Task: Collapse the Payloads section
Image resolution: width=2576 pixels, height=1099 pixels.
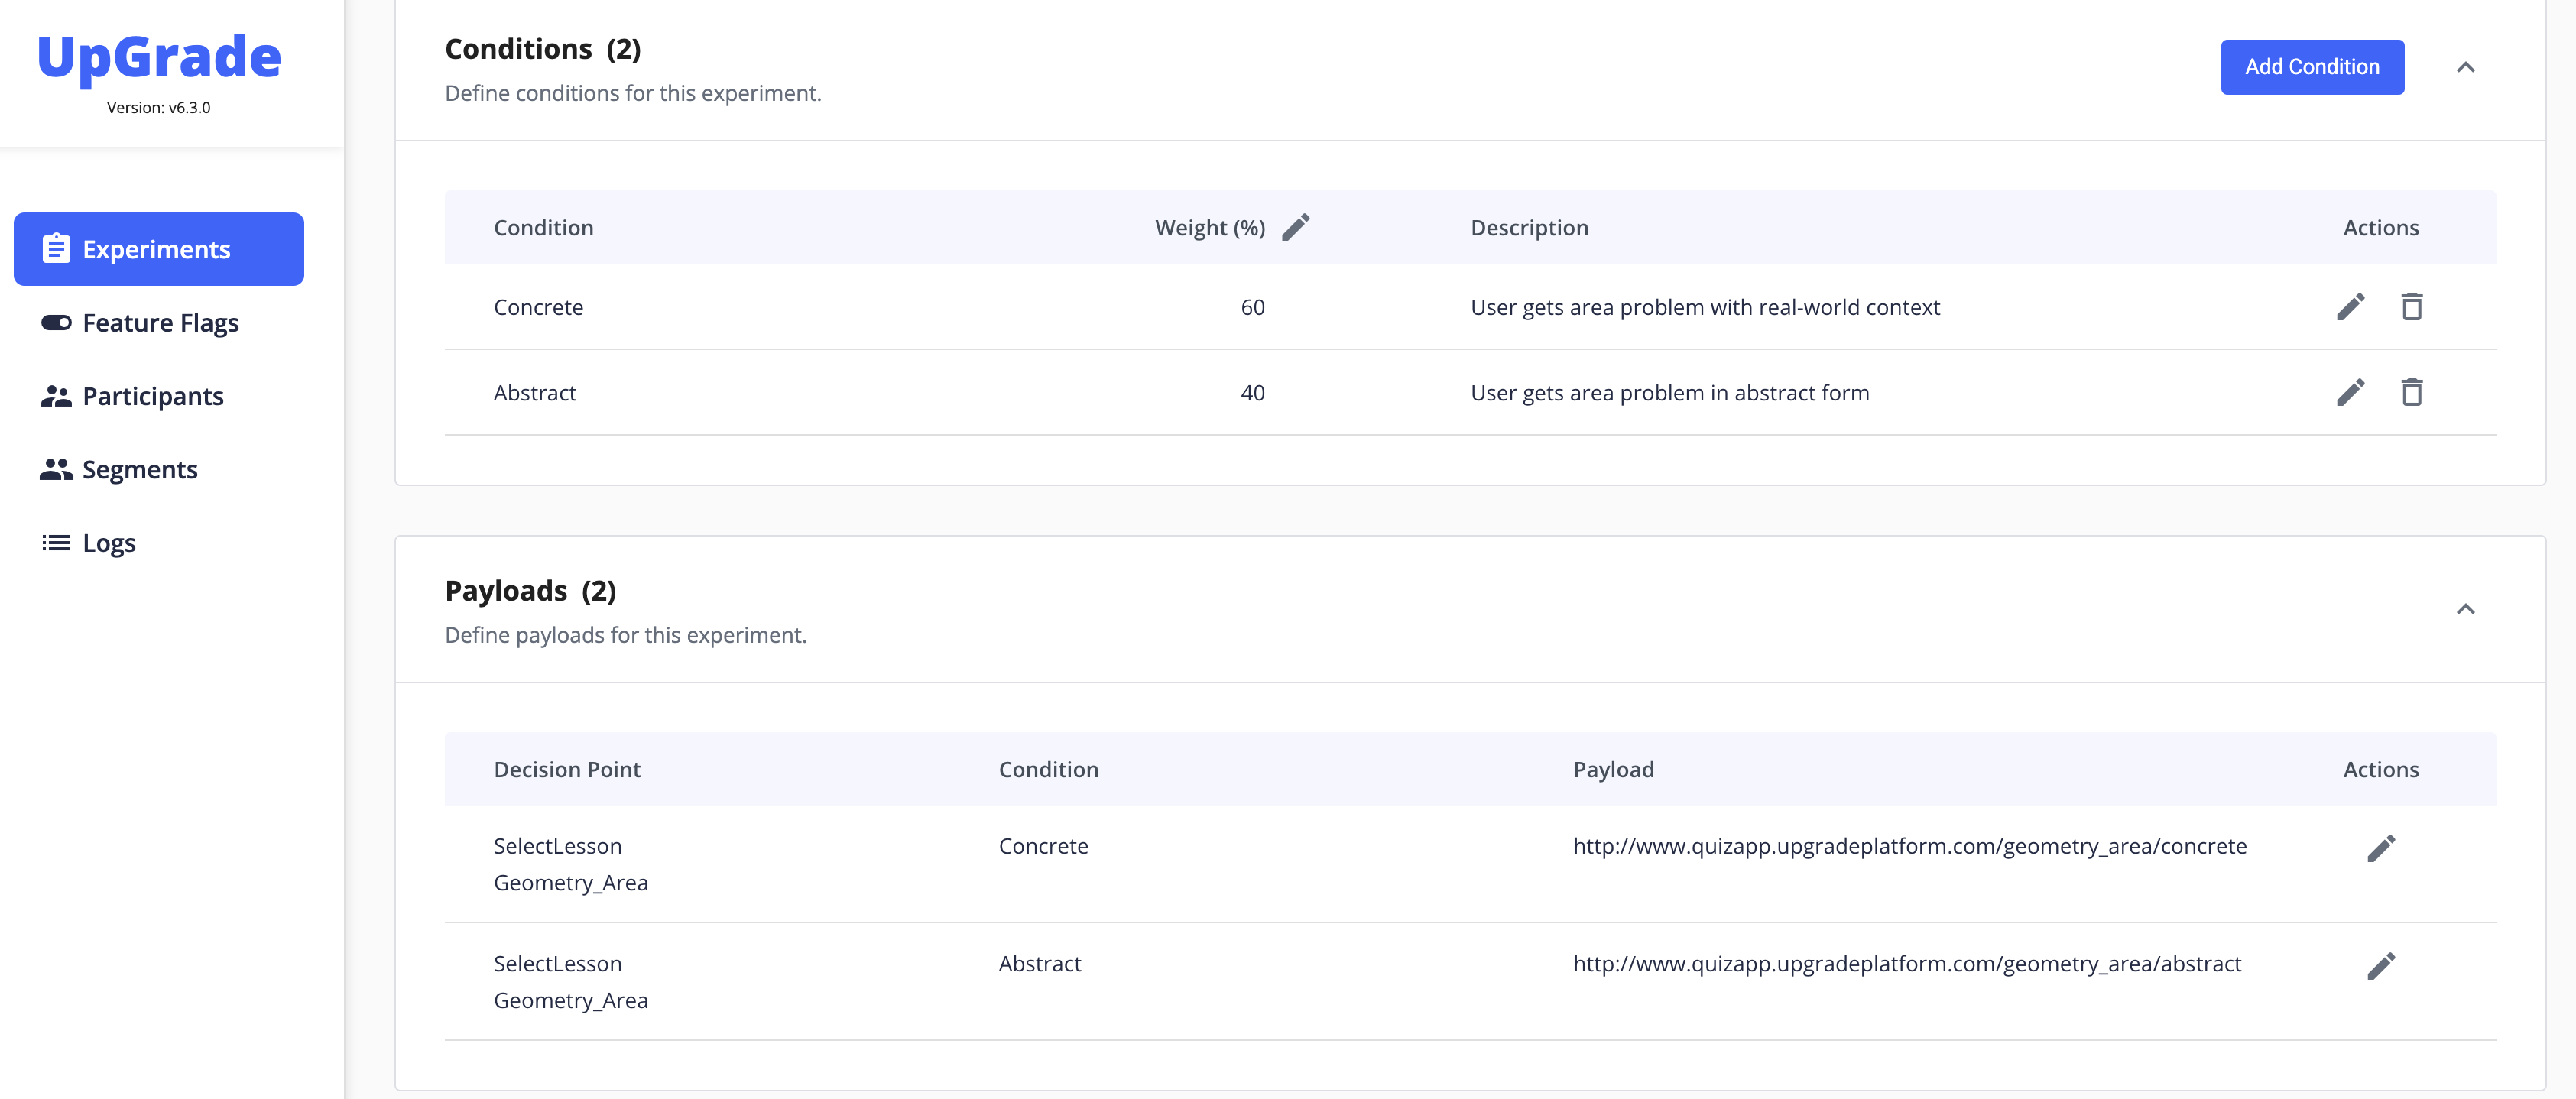Action: click(x=2465, y=609)
